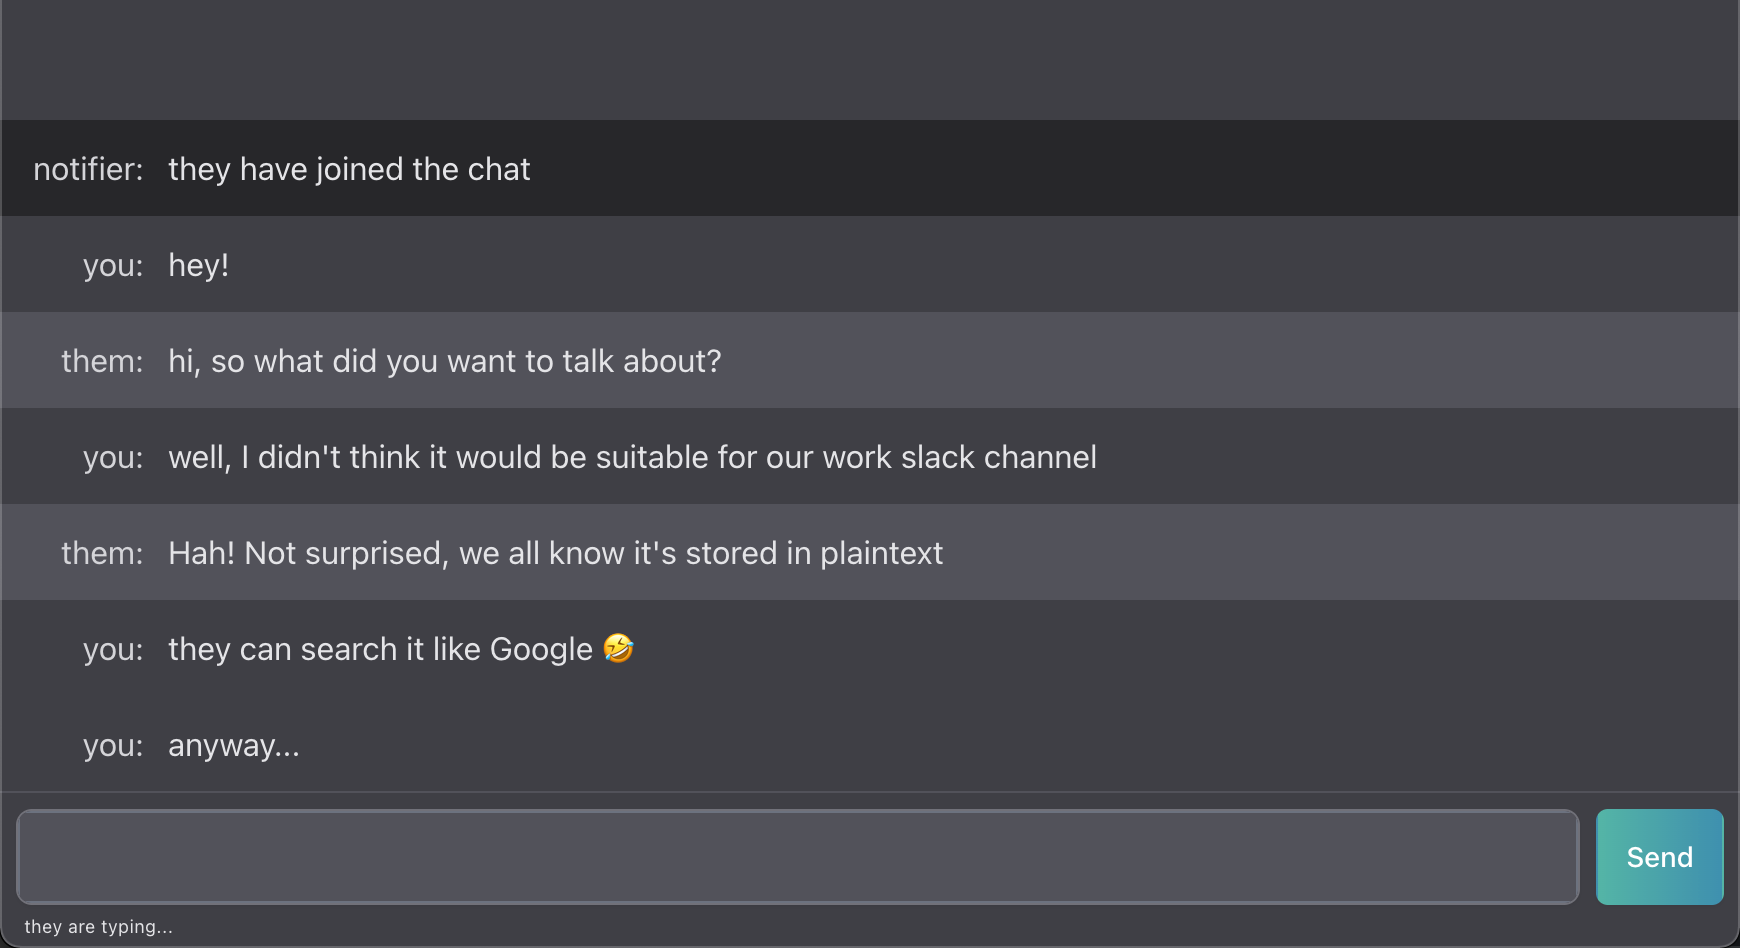Click 'you:' label beside the Google message

[113, 649]
